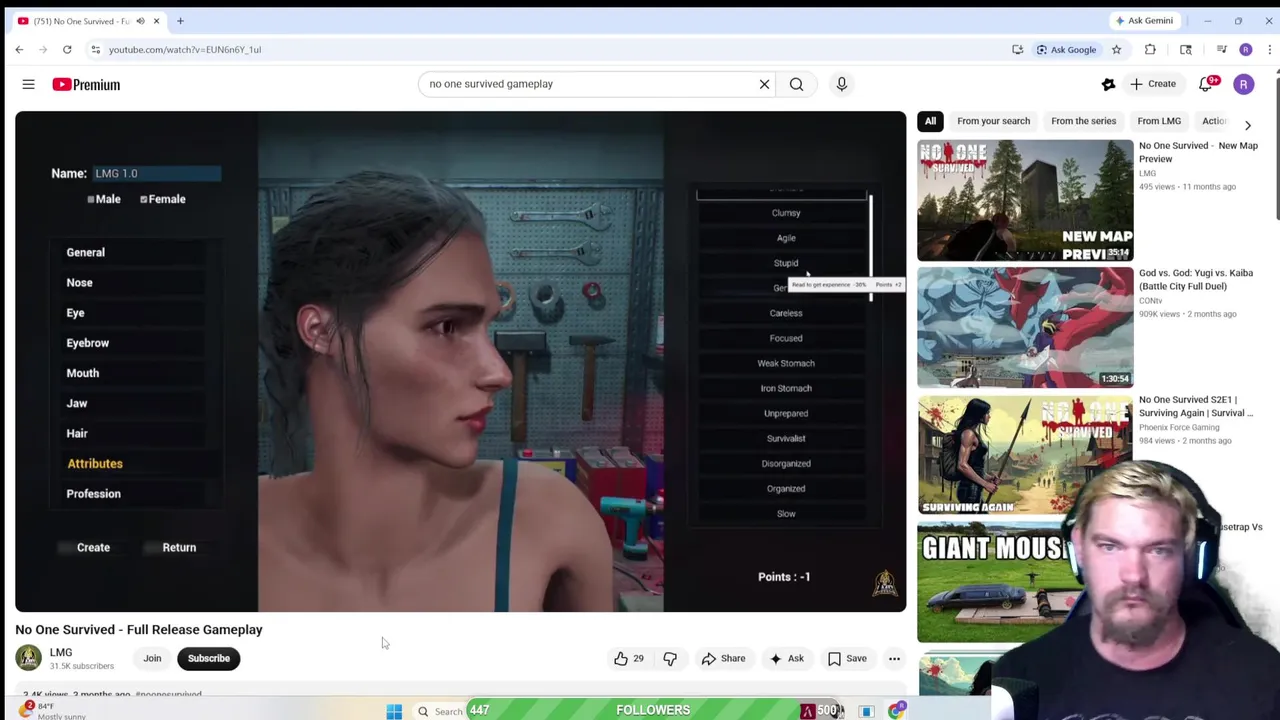Open the account avatar menu
Viewport: 1280px width, 720px height.
[1243, 84]
